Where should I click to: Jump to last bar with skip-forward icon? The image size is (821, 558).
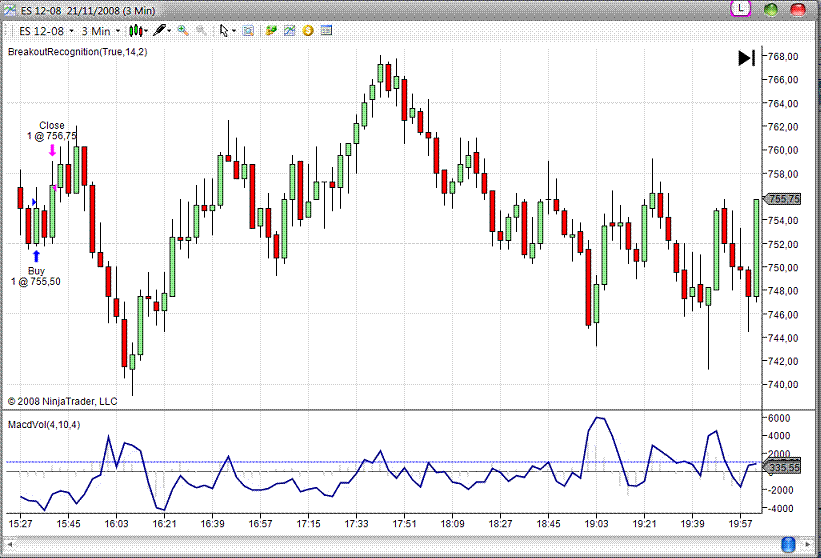click(x=747, y=58)
